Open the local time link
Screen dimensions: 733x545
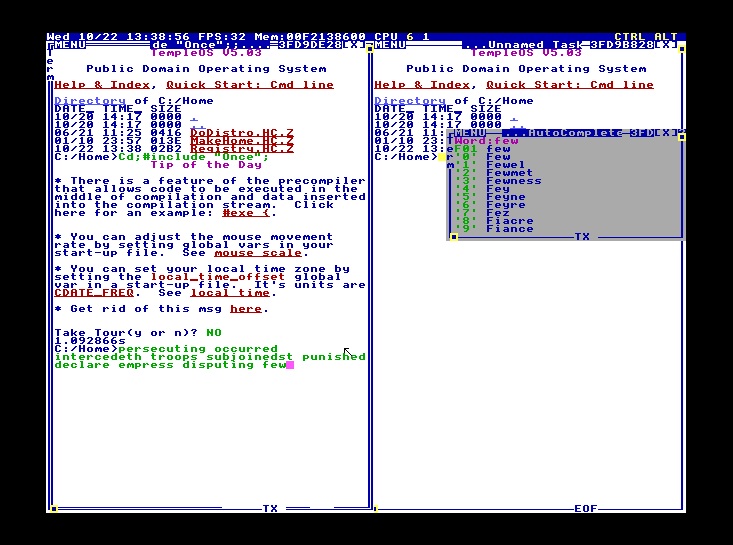(x=230, y=293)
